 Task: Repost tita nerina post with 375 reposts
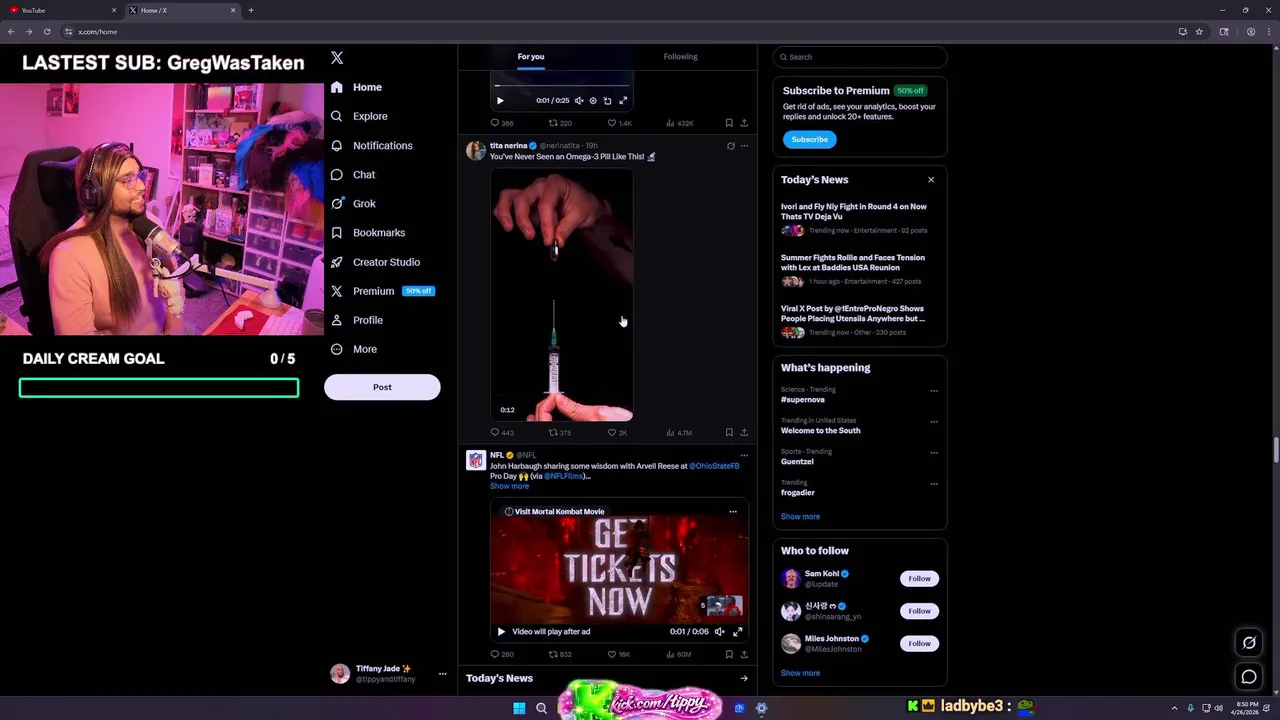point(560,433)
